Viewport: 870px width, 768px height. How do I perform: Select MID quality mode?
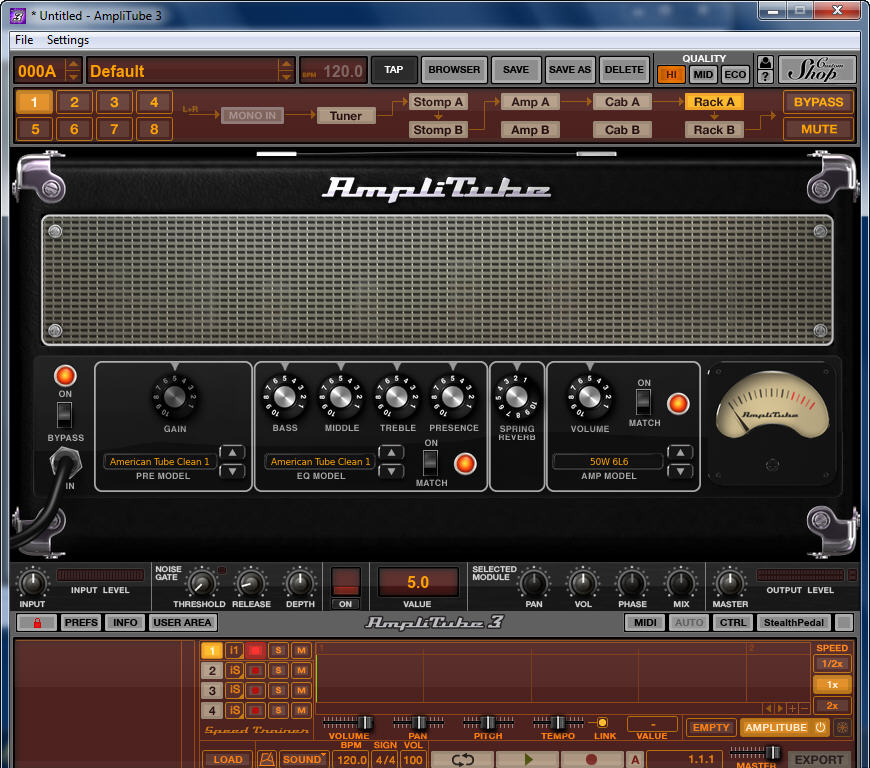(703, 74)
